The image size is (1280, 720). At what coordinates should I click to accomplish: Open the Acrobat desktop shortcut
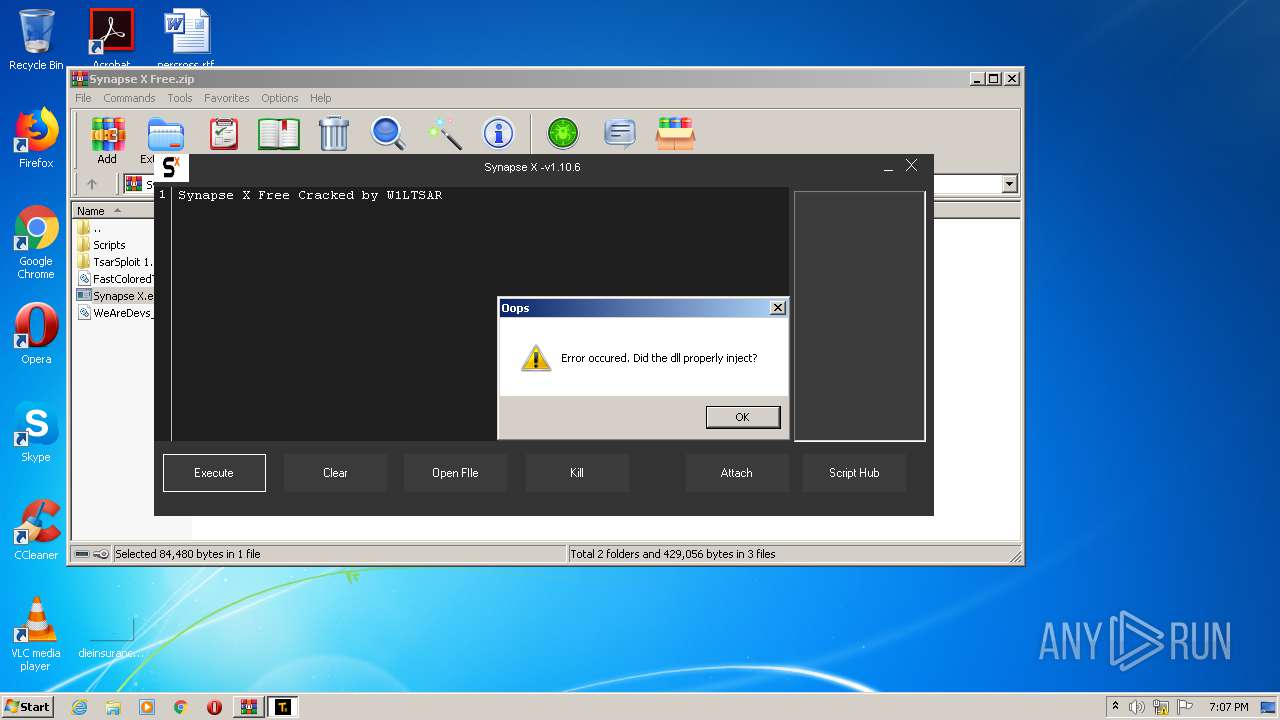coord(111,40)
